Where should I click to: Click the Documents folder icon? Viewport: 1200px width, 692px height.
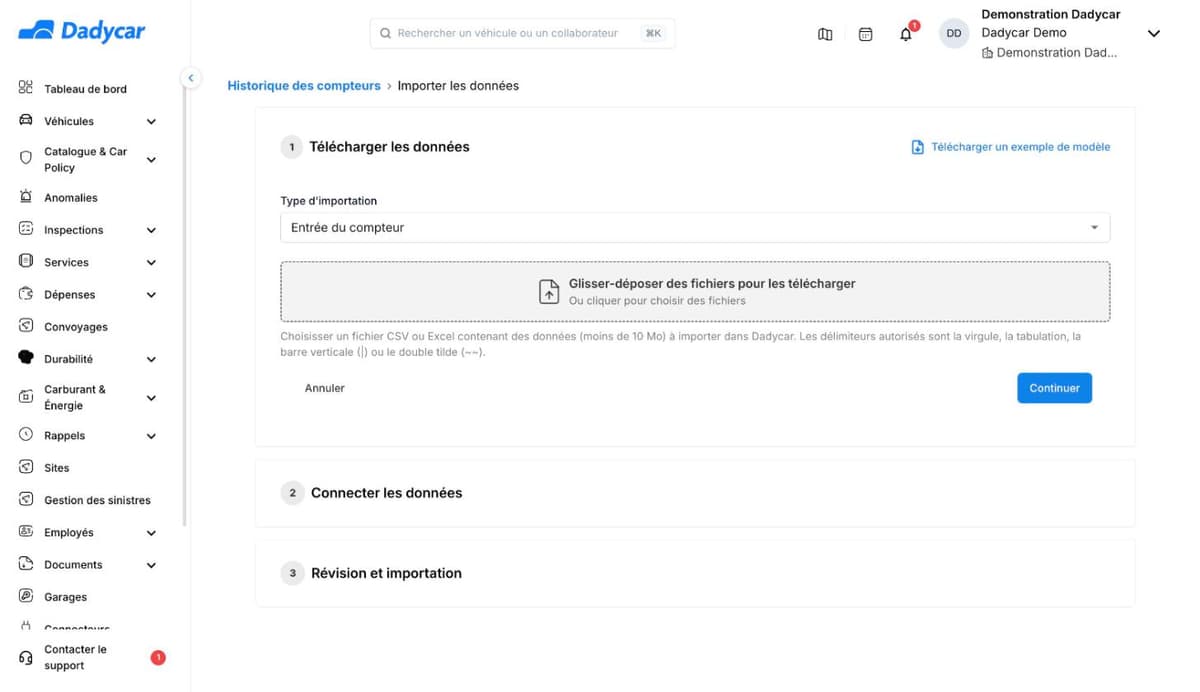point(26,564)
